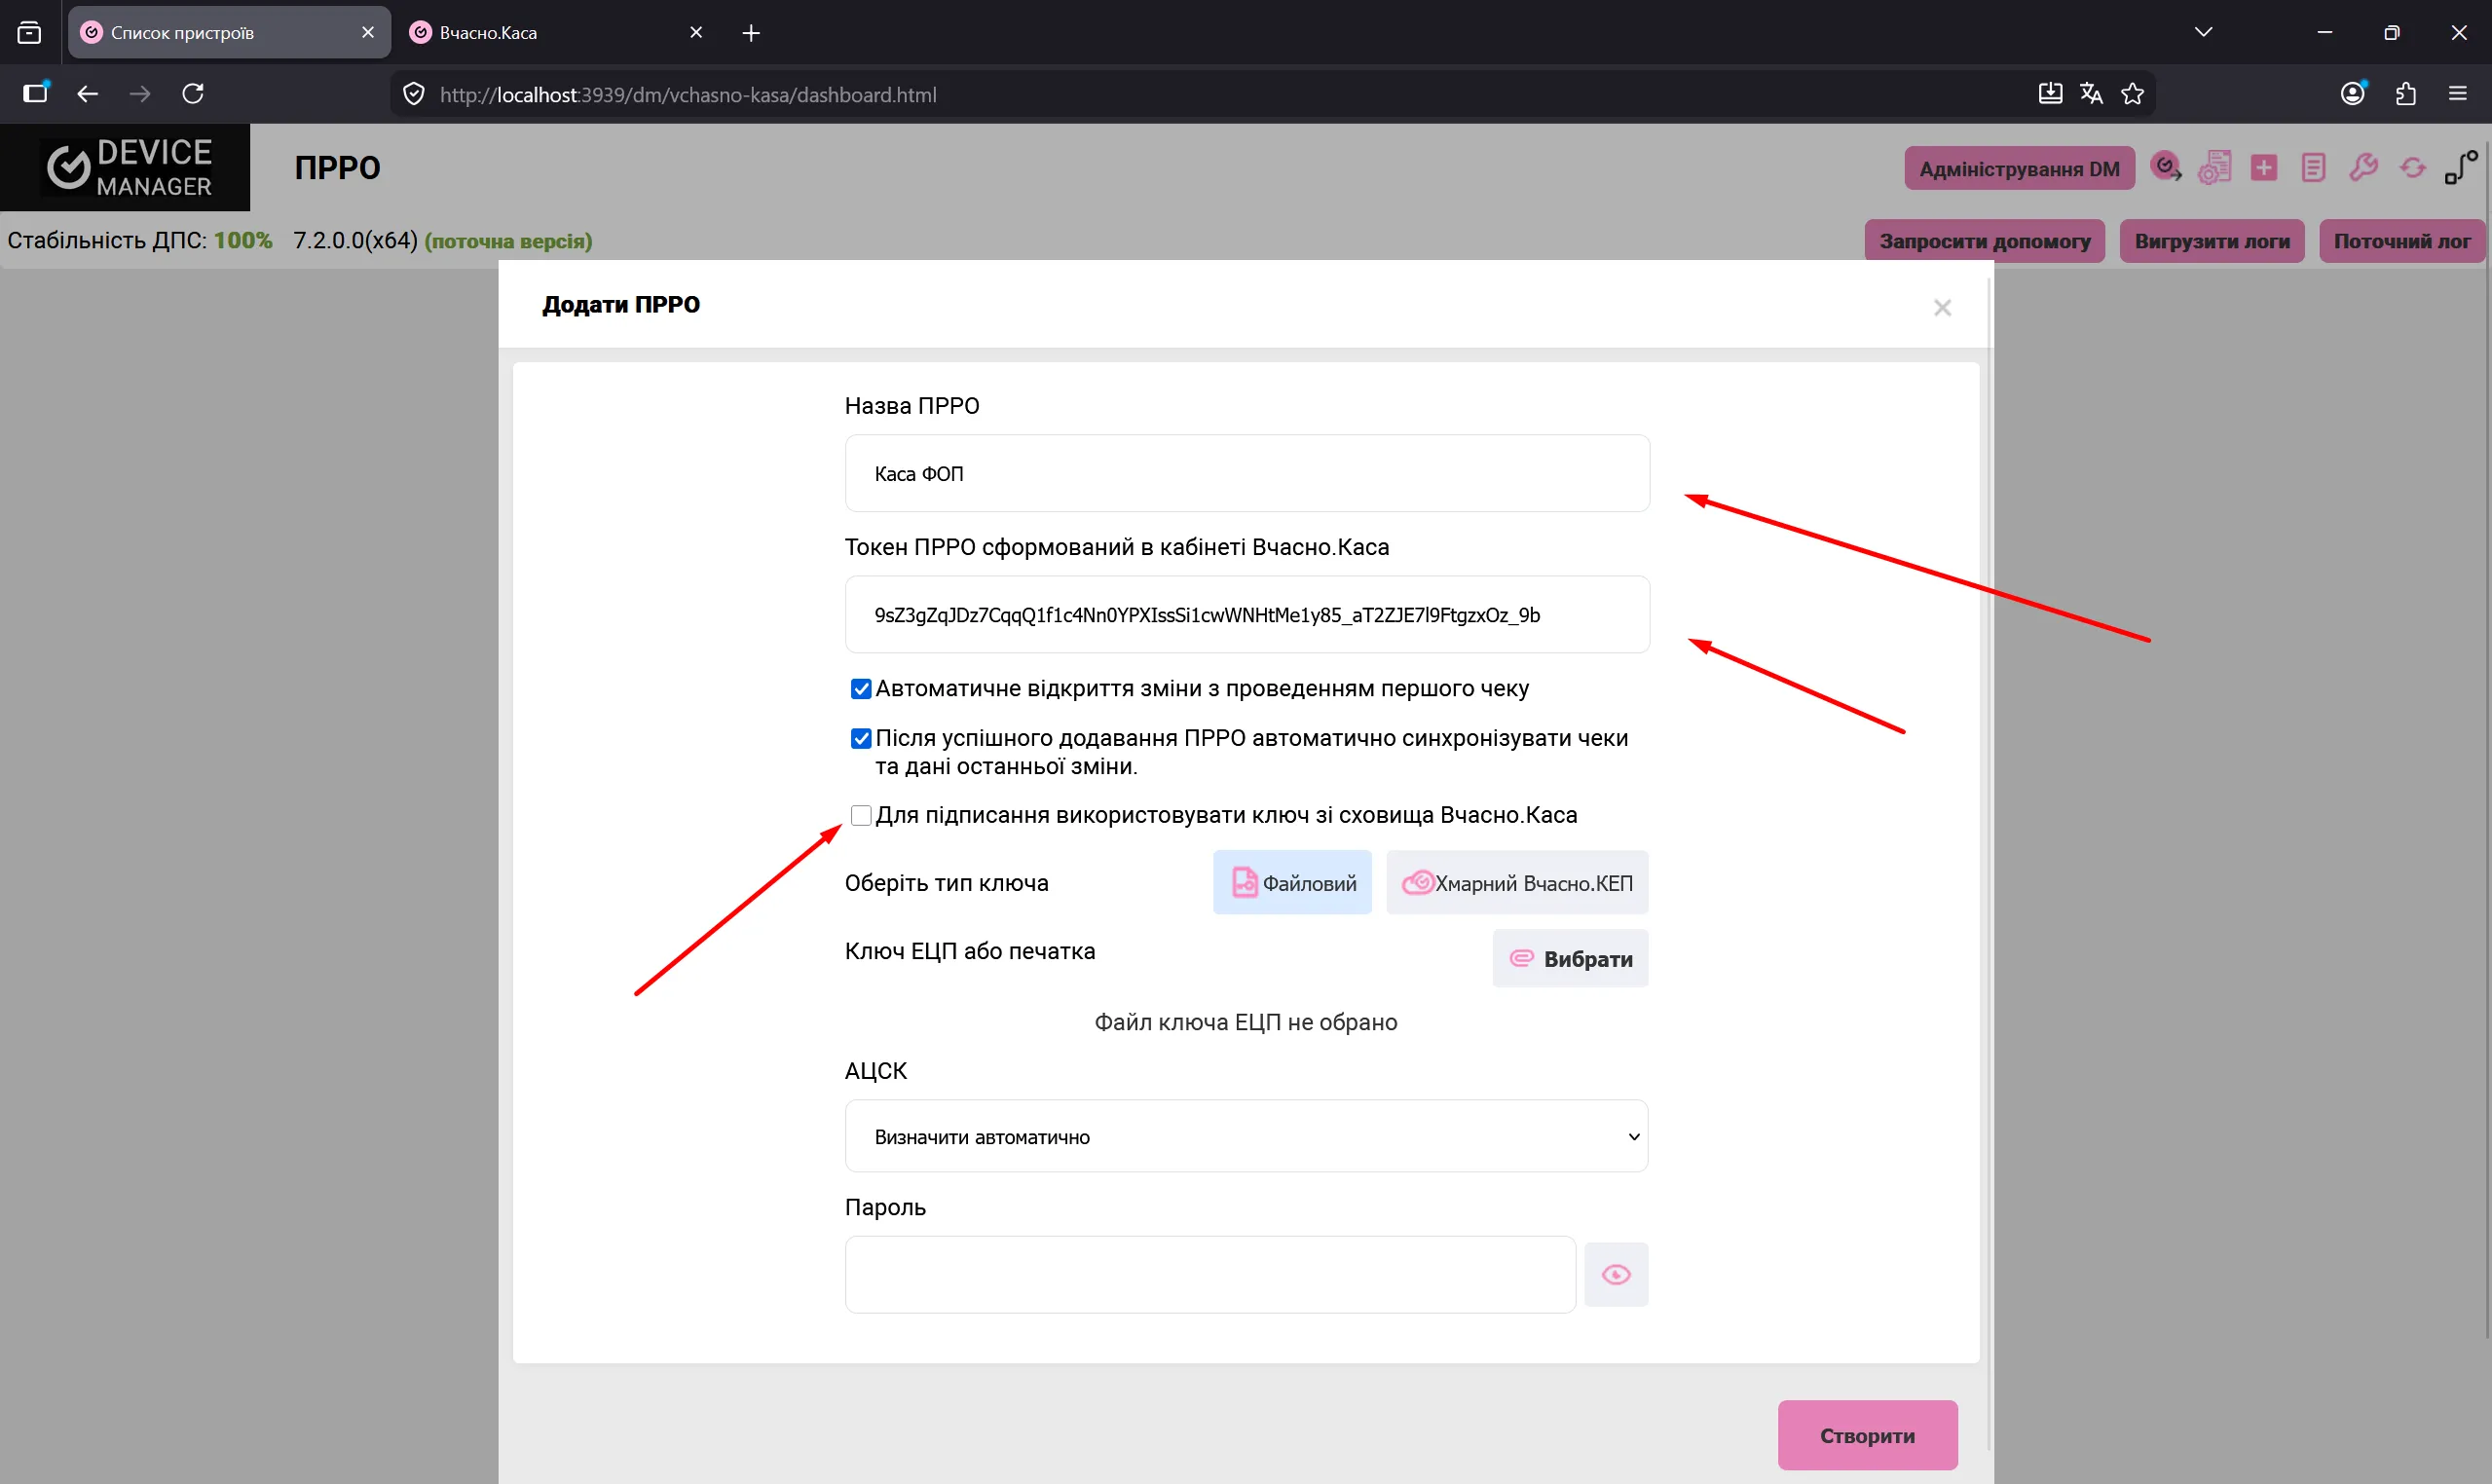The image size is (2492, 1484).
Task: Click the route connection icon in header
Action: pos(2461,167)
